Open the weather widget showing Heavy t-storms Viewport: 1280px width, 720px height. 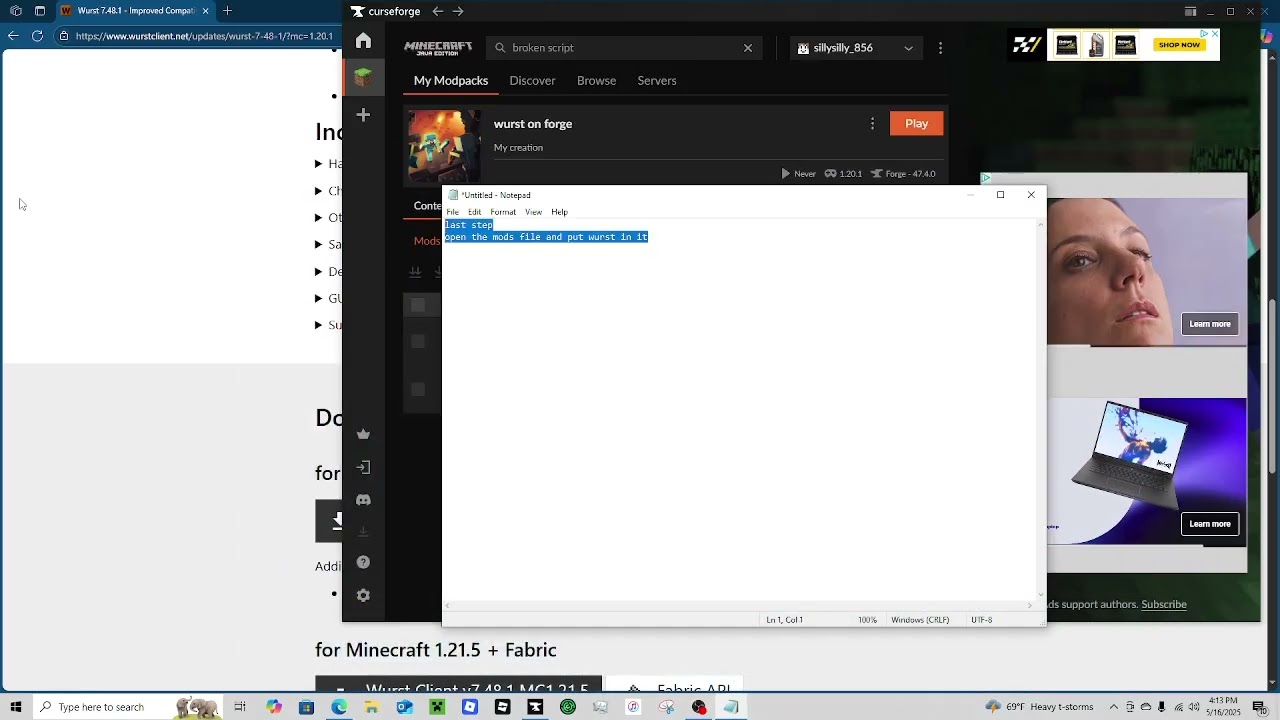click(x=1039, y=707)
